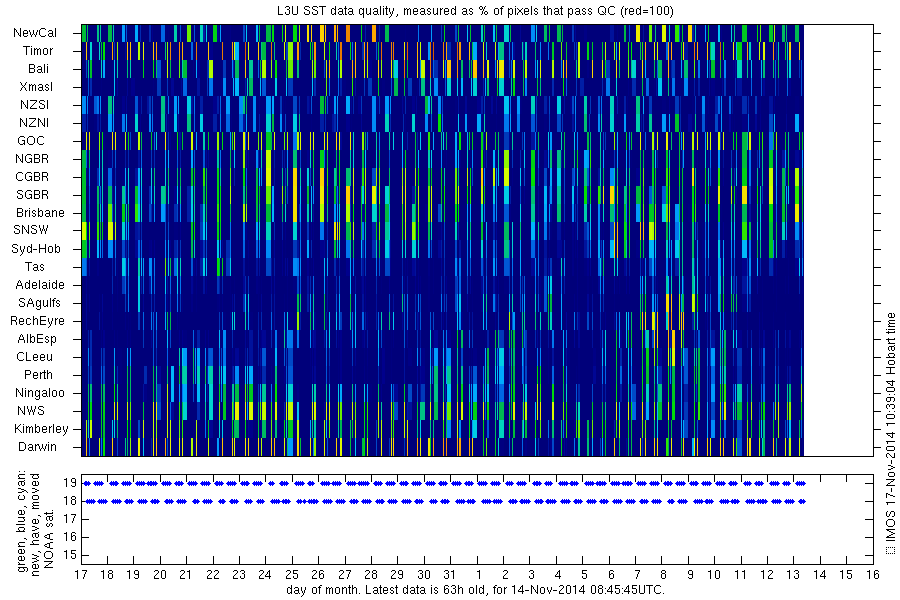
Task: Click the XmasI row label
Action: tap(36, 87)
